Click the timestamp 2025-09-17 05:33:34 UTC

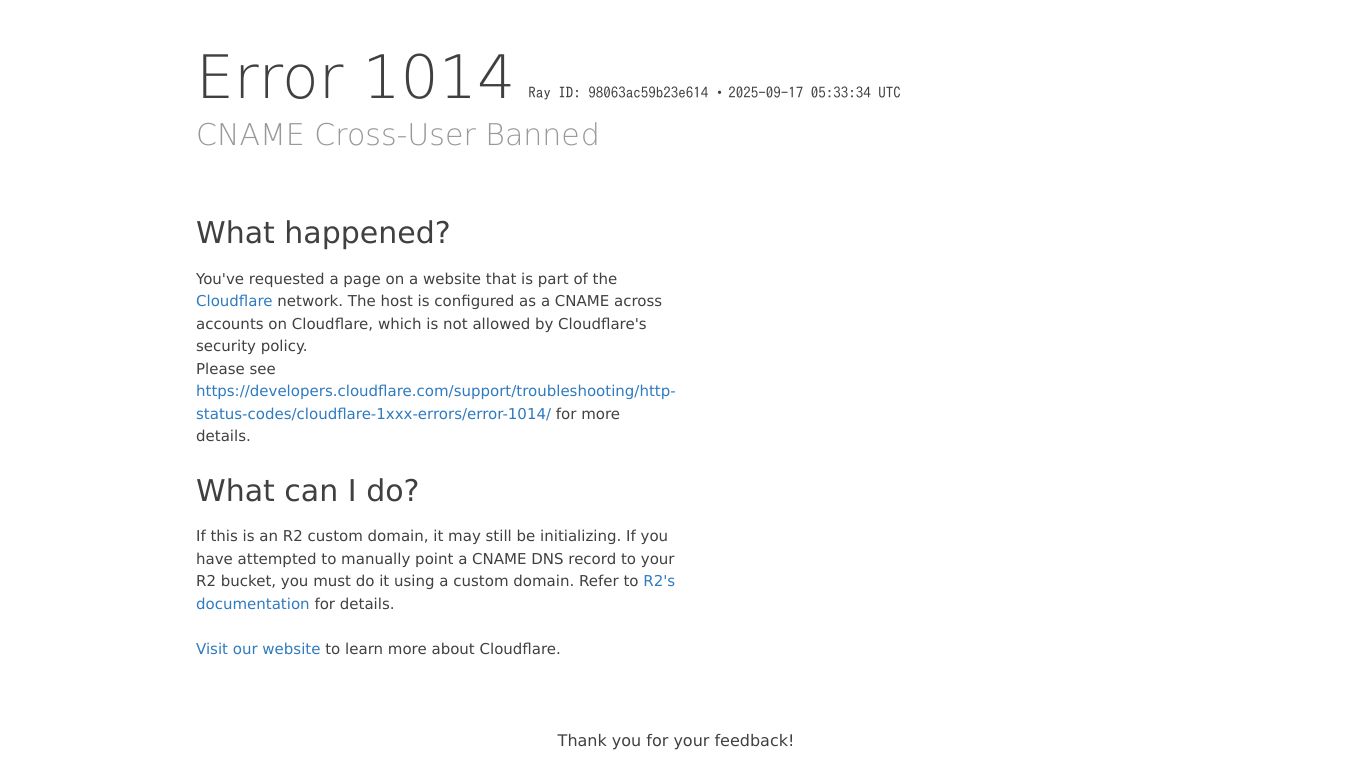[814, 93]
